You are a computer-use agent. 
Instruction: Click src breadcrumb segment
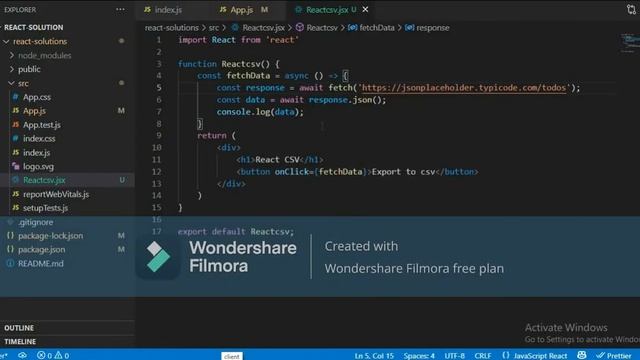point(214,28)
